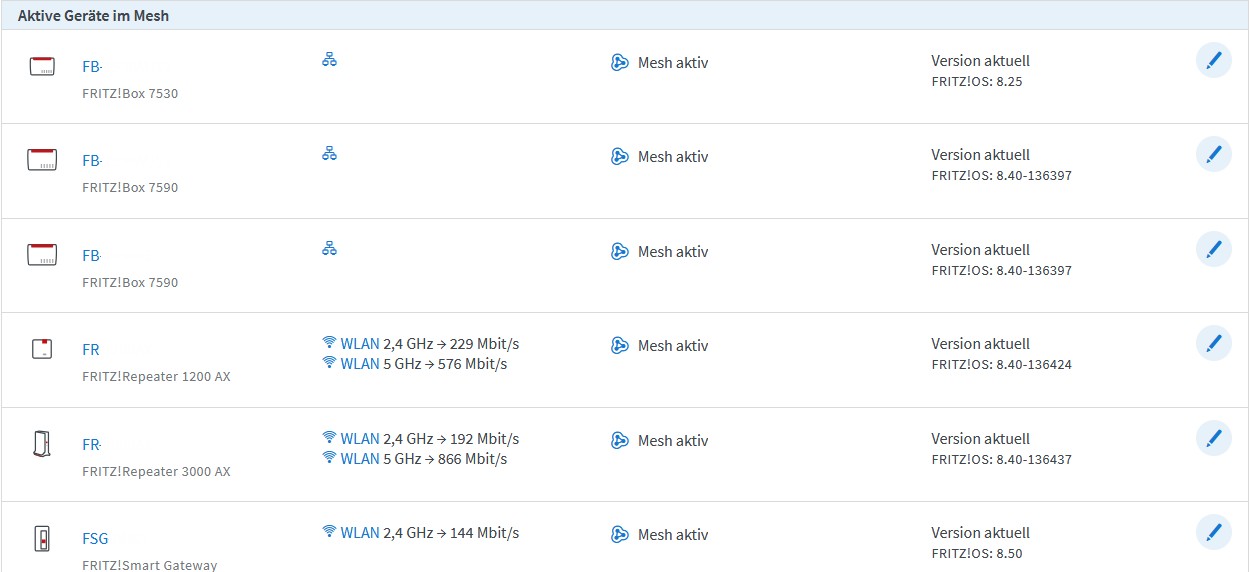
Task: Select the 'FRITZ!OS: 8.40-136437' text
Action: coord(1001,459)
